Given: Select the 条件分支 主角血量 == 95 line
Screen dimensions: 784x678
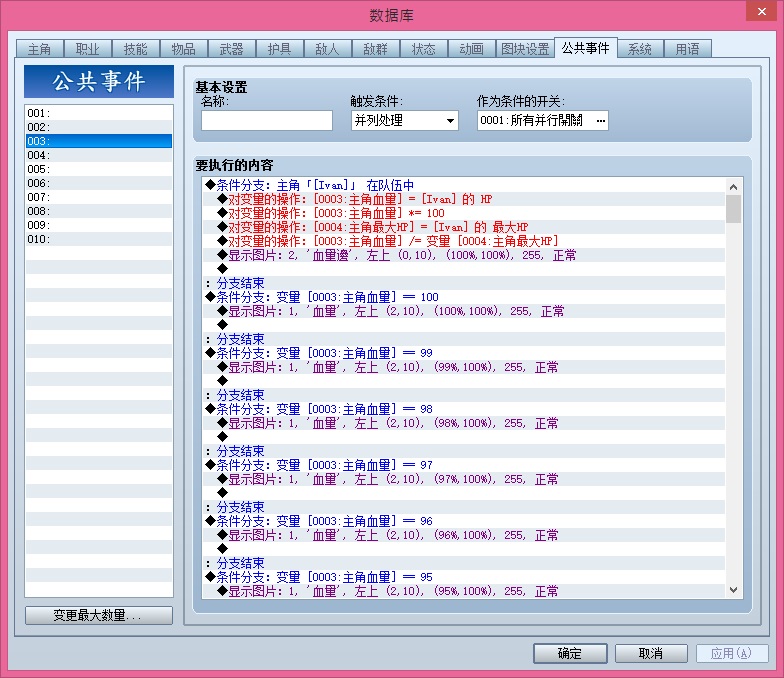Looking at the screenshot, I should (x=464, y=577).
